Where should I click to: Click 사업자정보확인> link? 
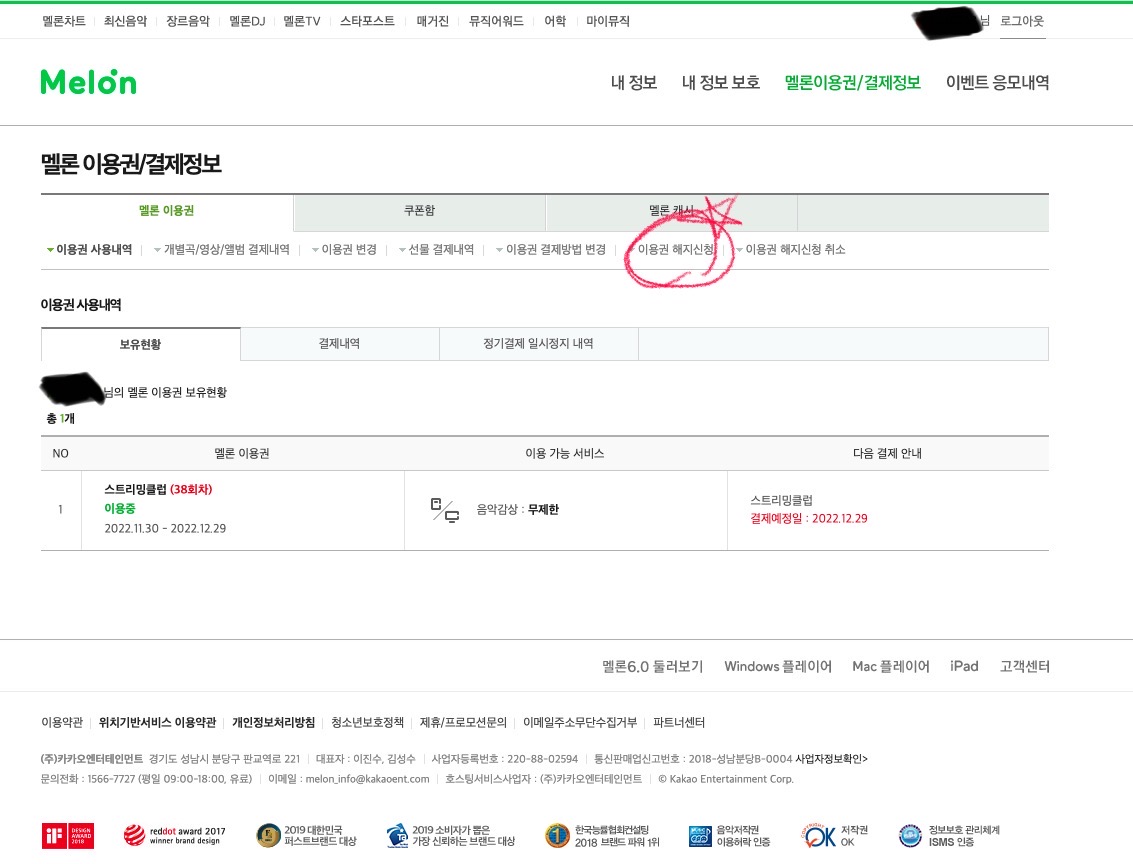point(832,759)
